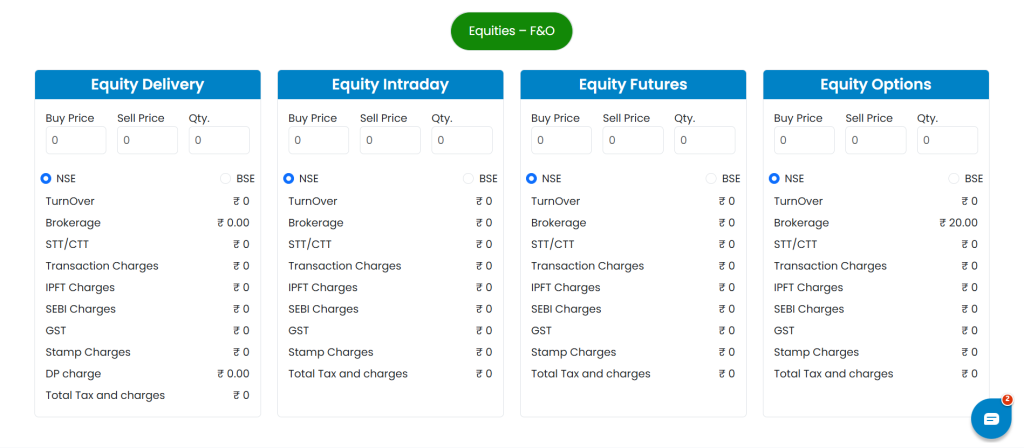Select NSE in Equity Futures
Image resolution: width=1024 pixels, height=448 pixels.
click(x=532, y=178)
